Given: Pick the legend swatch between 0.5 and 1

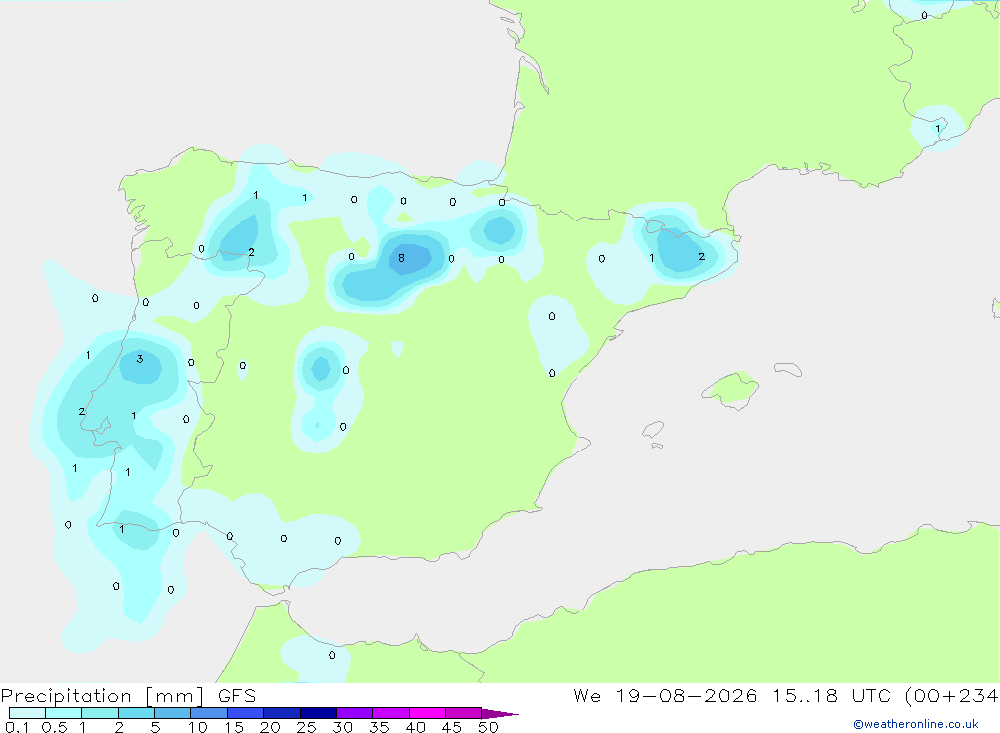Looking at the screenshot, I should click(64, 713).
